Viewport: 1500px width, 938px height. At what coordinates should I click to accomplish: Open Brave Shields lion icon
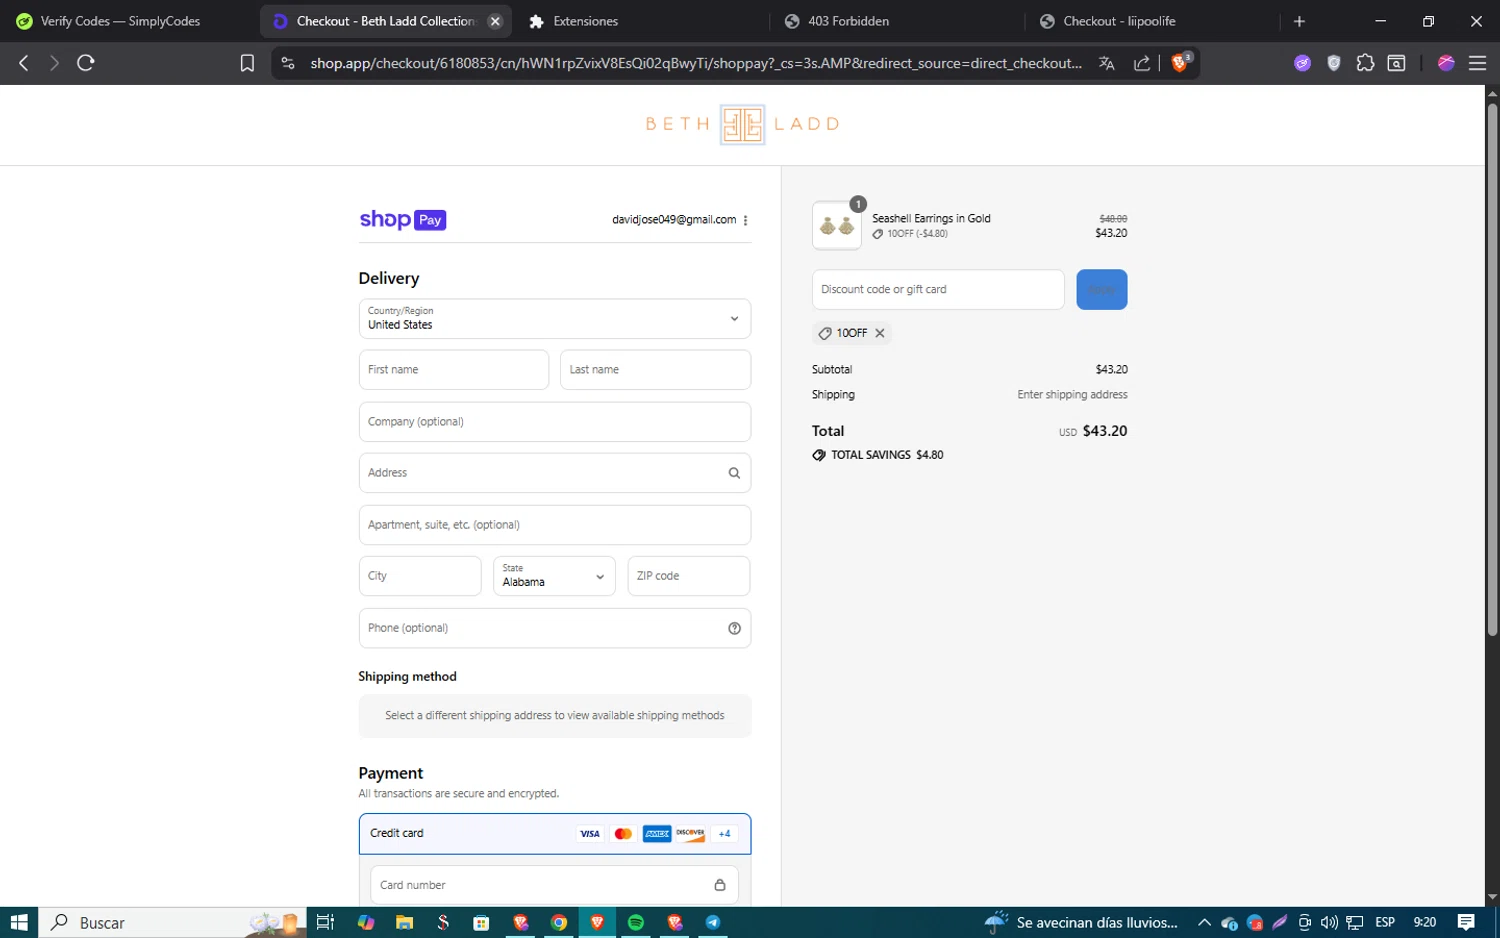coord(1181,63)
